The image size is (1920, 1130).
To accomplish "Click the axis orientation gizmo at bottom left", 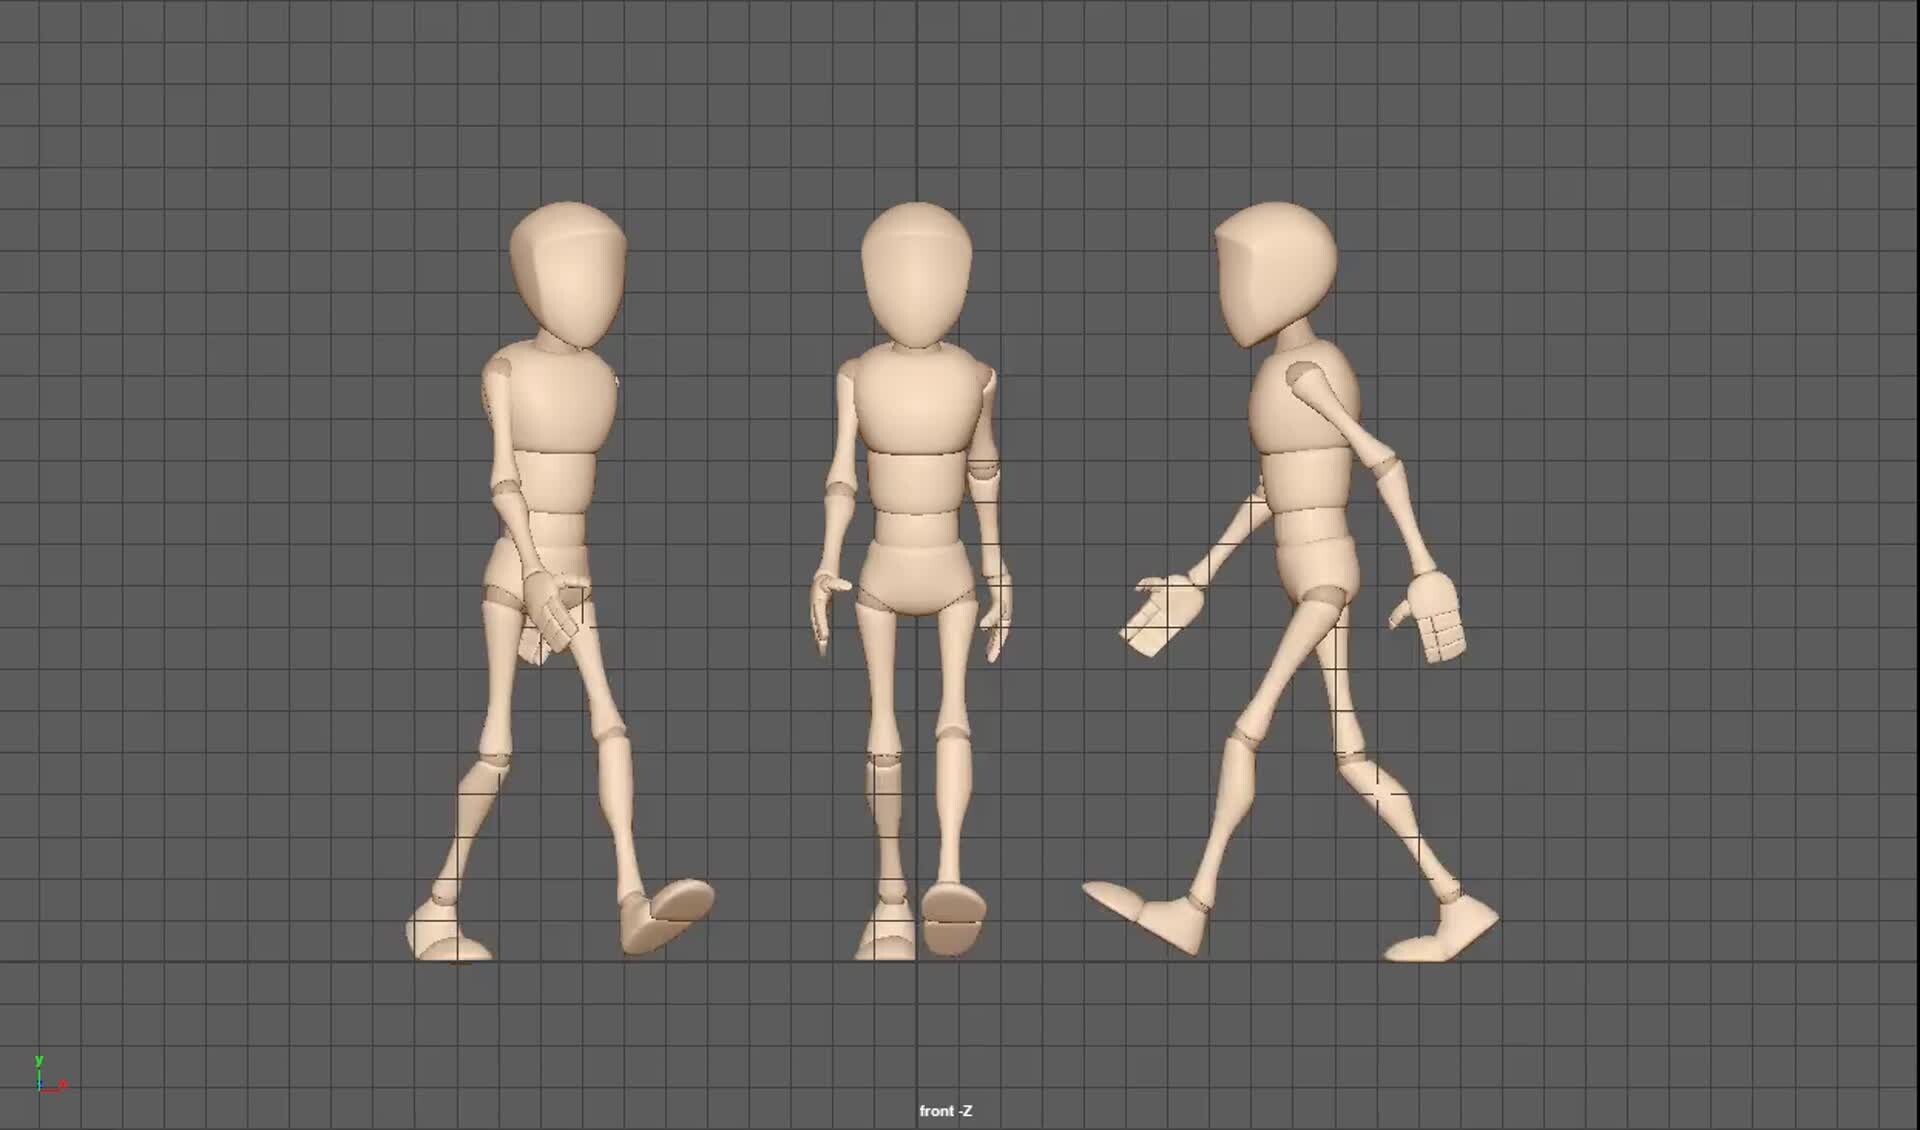I will (x=42, y=1082).
